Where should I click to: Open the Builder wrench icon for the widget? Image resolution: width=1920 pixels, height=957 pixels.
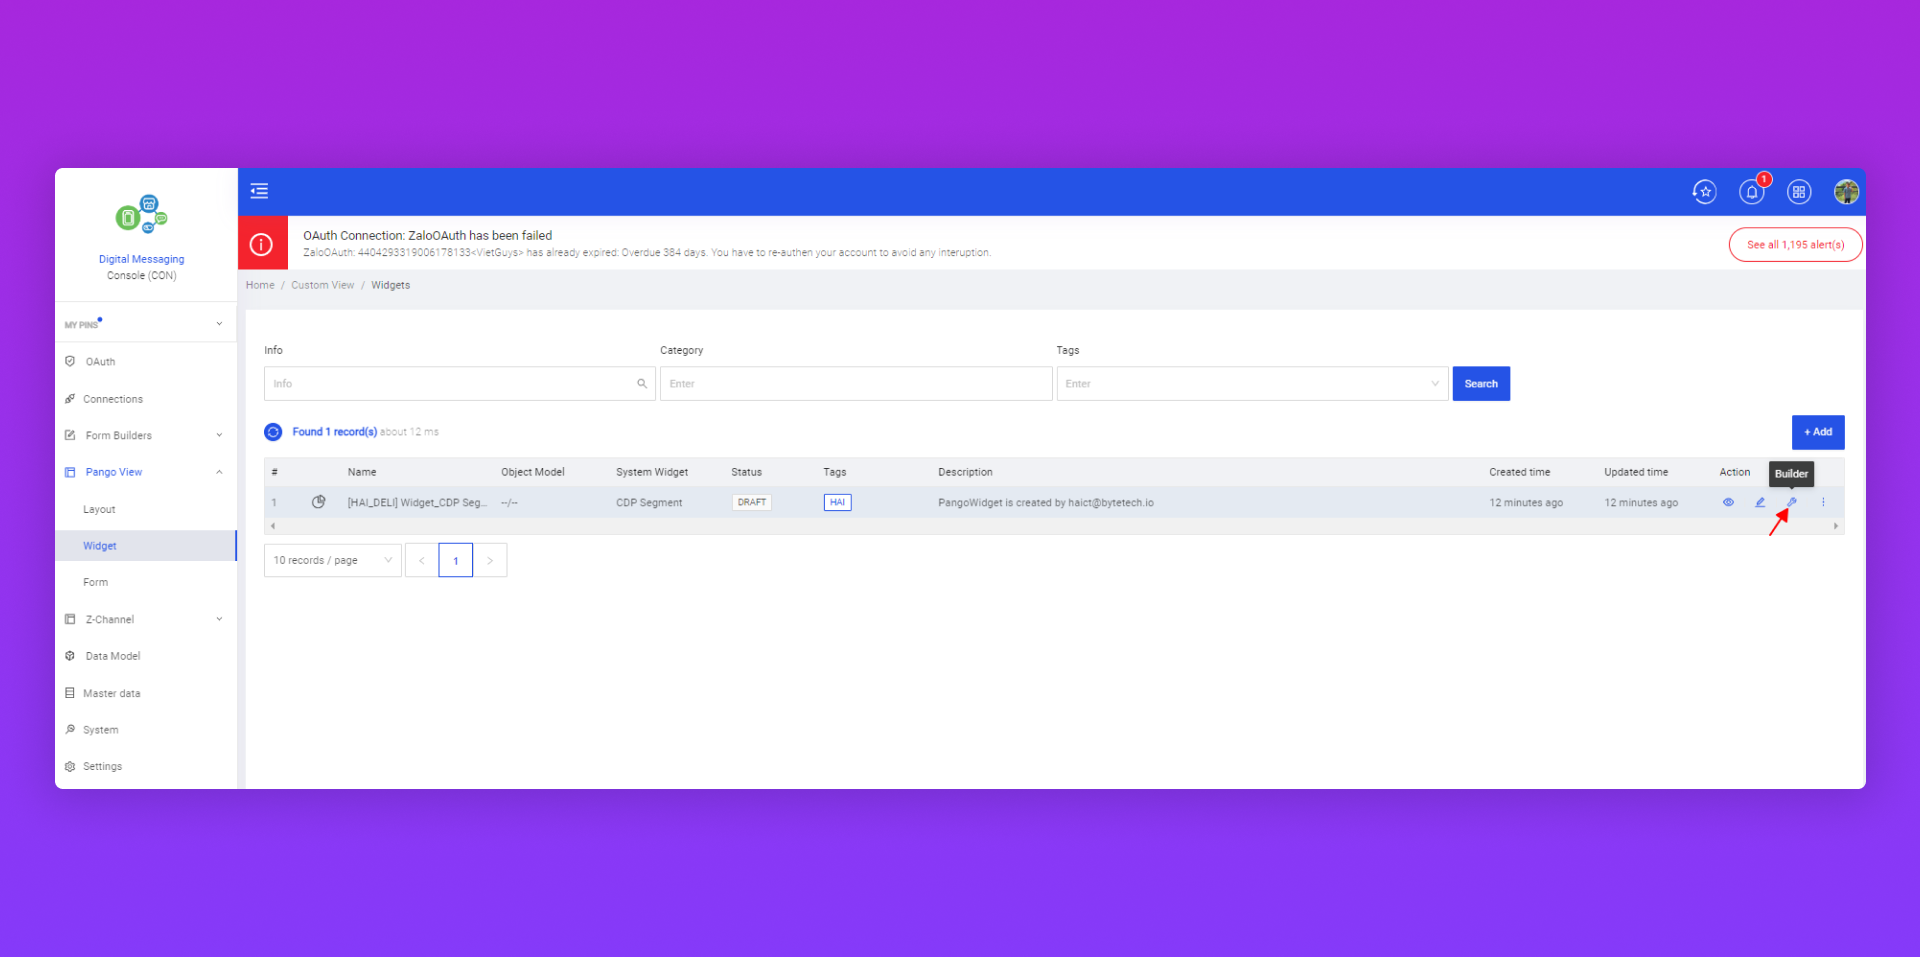[1791, 502]
